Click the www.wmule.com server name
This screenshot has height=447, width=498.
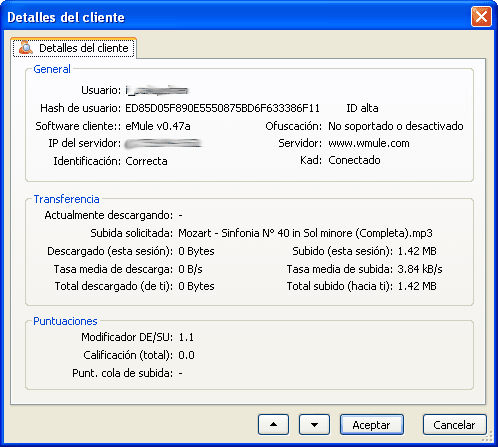(x=369, y=143)
